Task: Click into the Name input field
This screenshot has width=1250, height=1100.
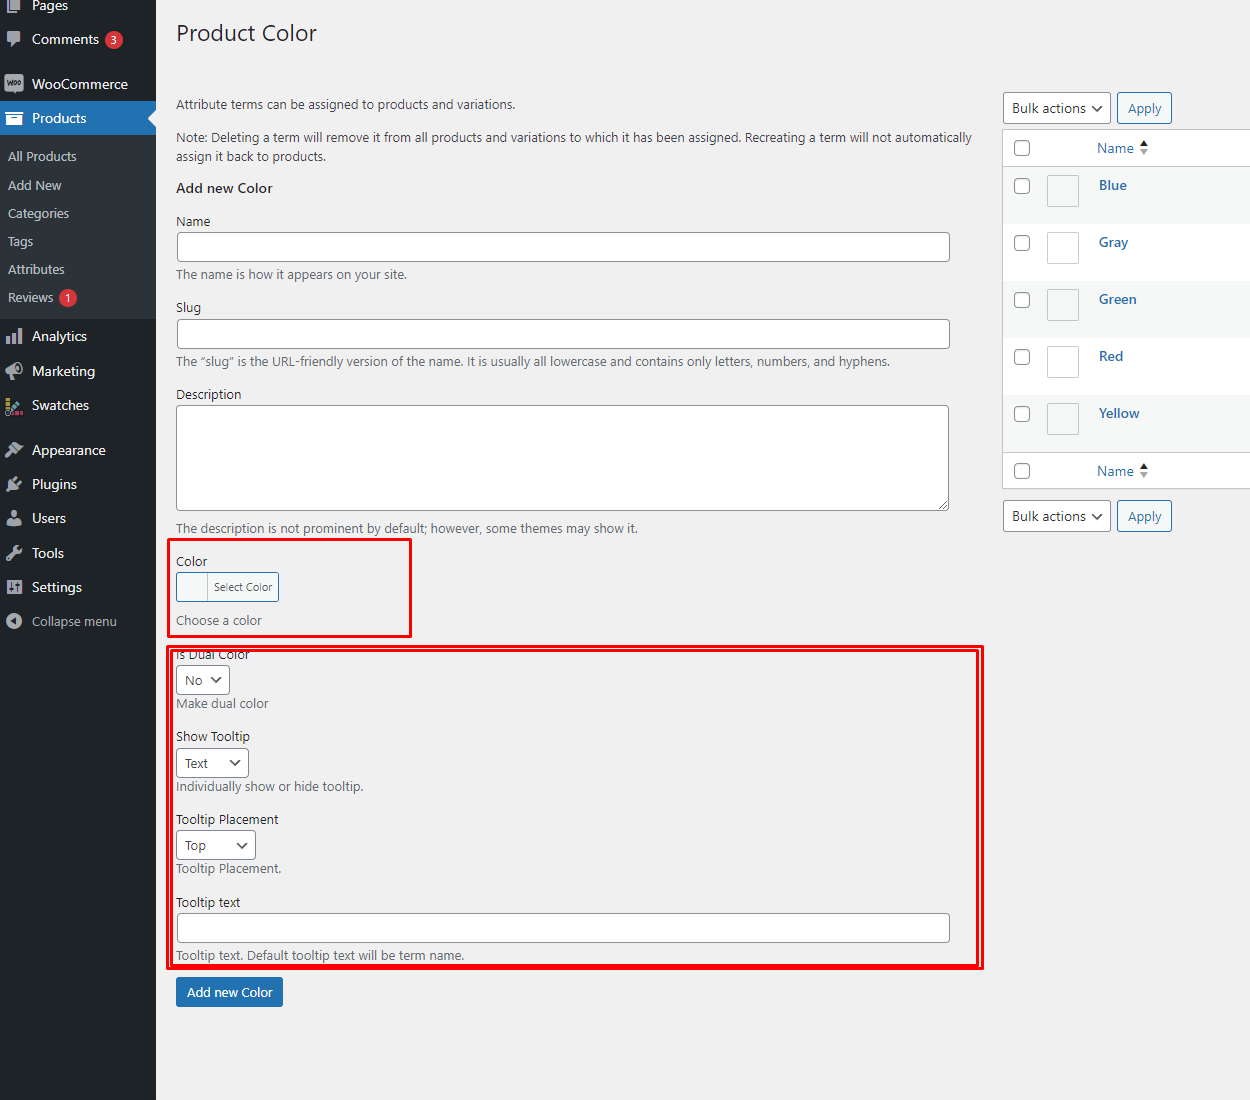Action: pos(563,247)
